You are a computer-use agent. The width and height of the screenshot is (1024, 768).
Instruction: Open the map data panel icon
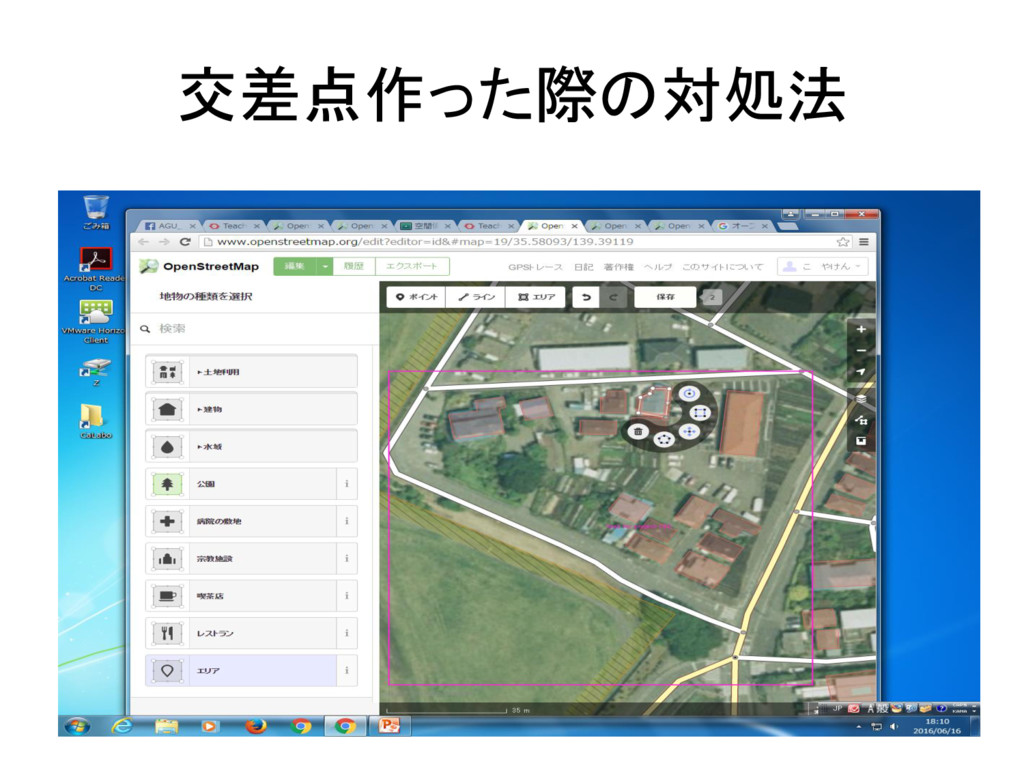point(861,420)
